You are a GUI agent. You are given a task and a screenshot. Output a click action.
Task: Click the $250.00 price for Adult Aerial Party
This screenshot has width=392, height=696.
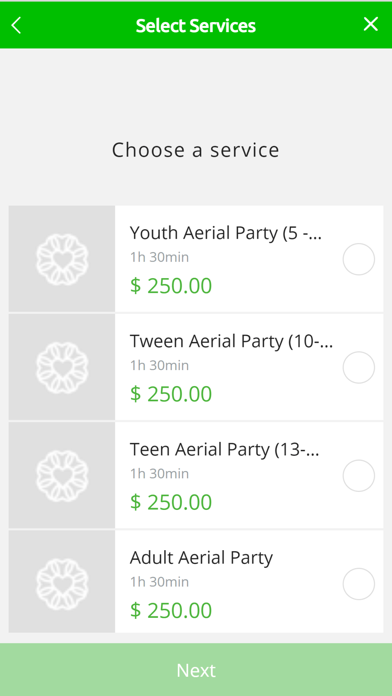pos(171,611)
